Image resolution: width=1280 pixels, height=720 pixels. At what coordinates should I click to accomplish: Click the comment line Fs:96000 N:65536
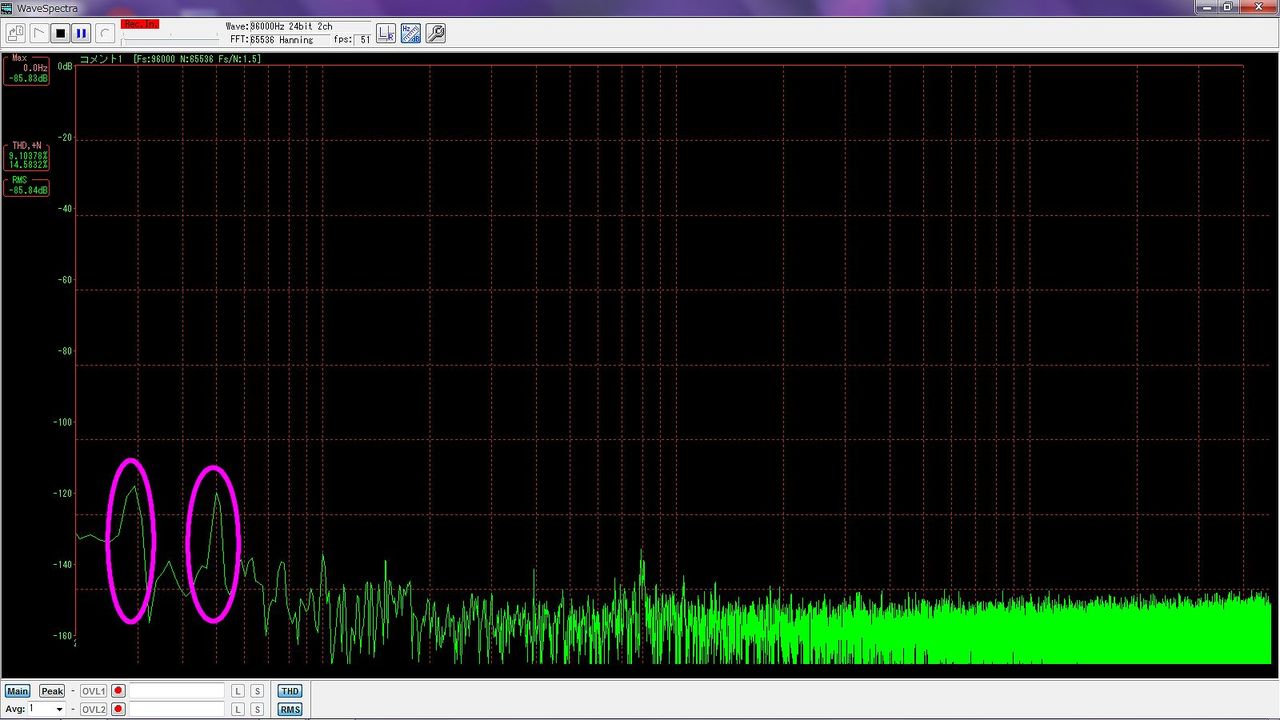pos(170,59)
